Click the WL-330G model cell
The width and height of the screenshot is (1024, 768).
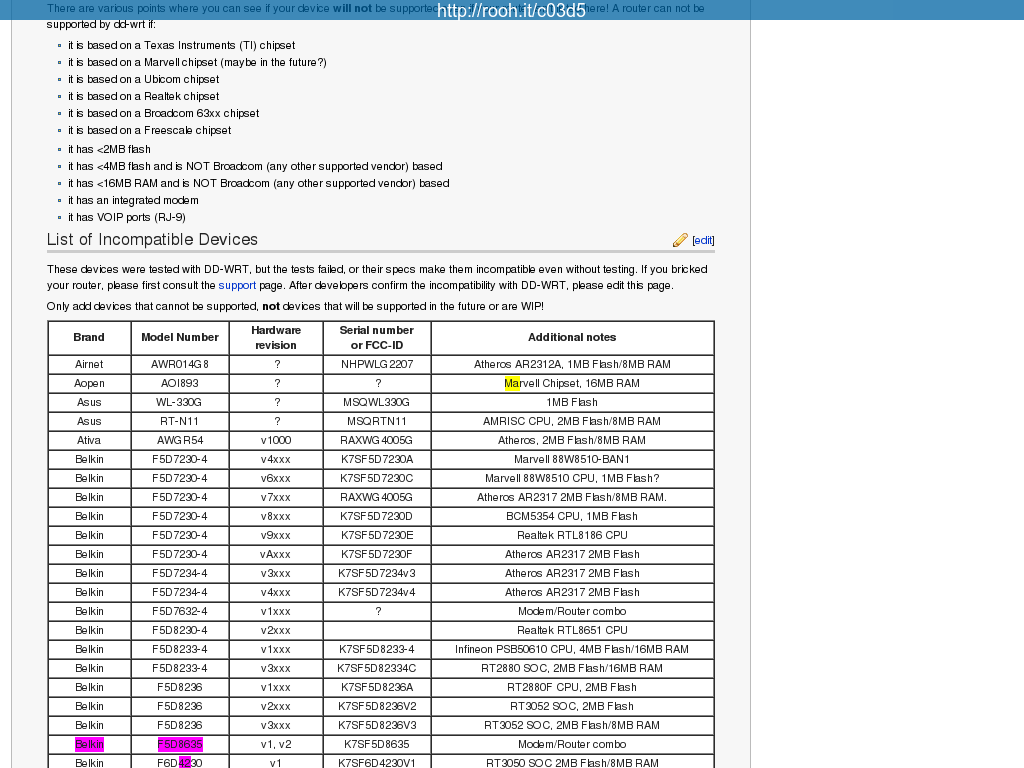(180, 402)
